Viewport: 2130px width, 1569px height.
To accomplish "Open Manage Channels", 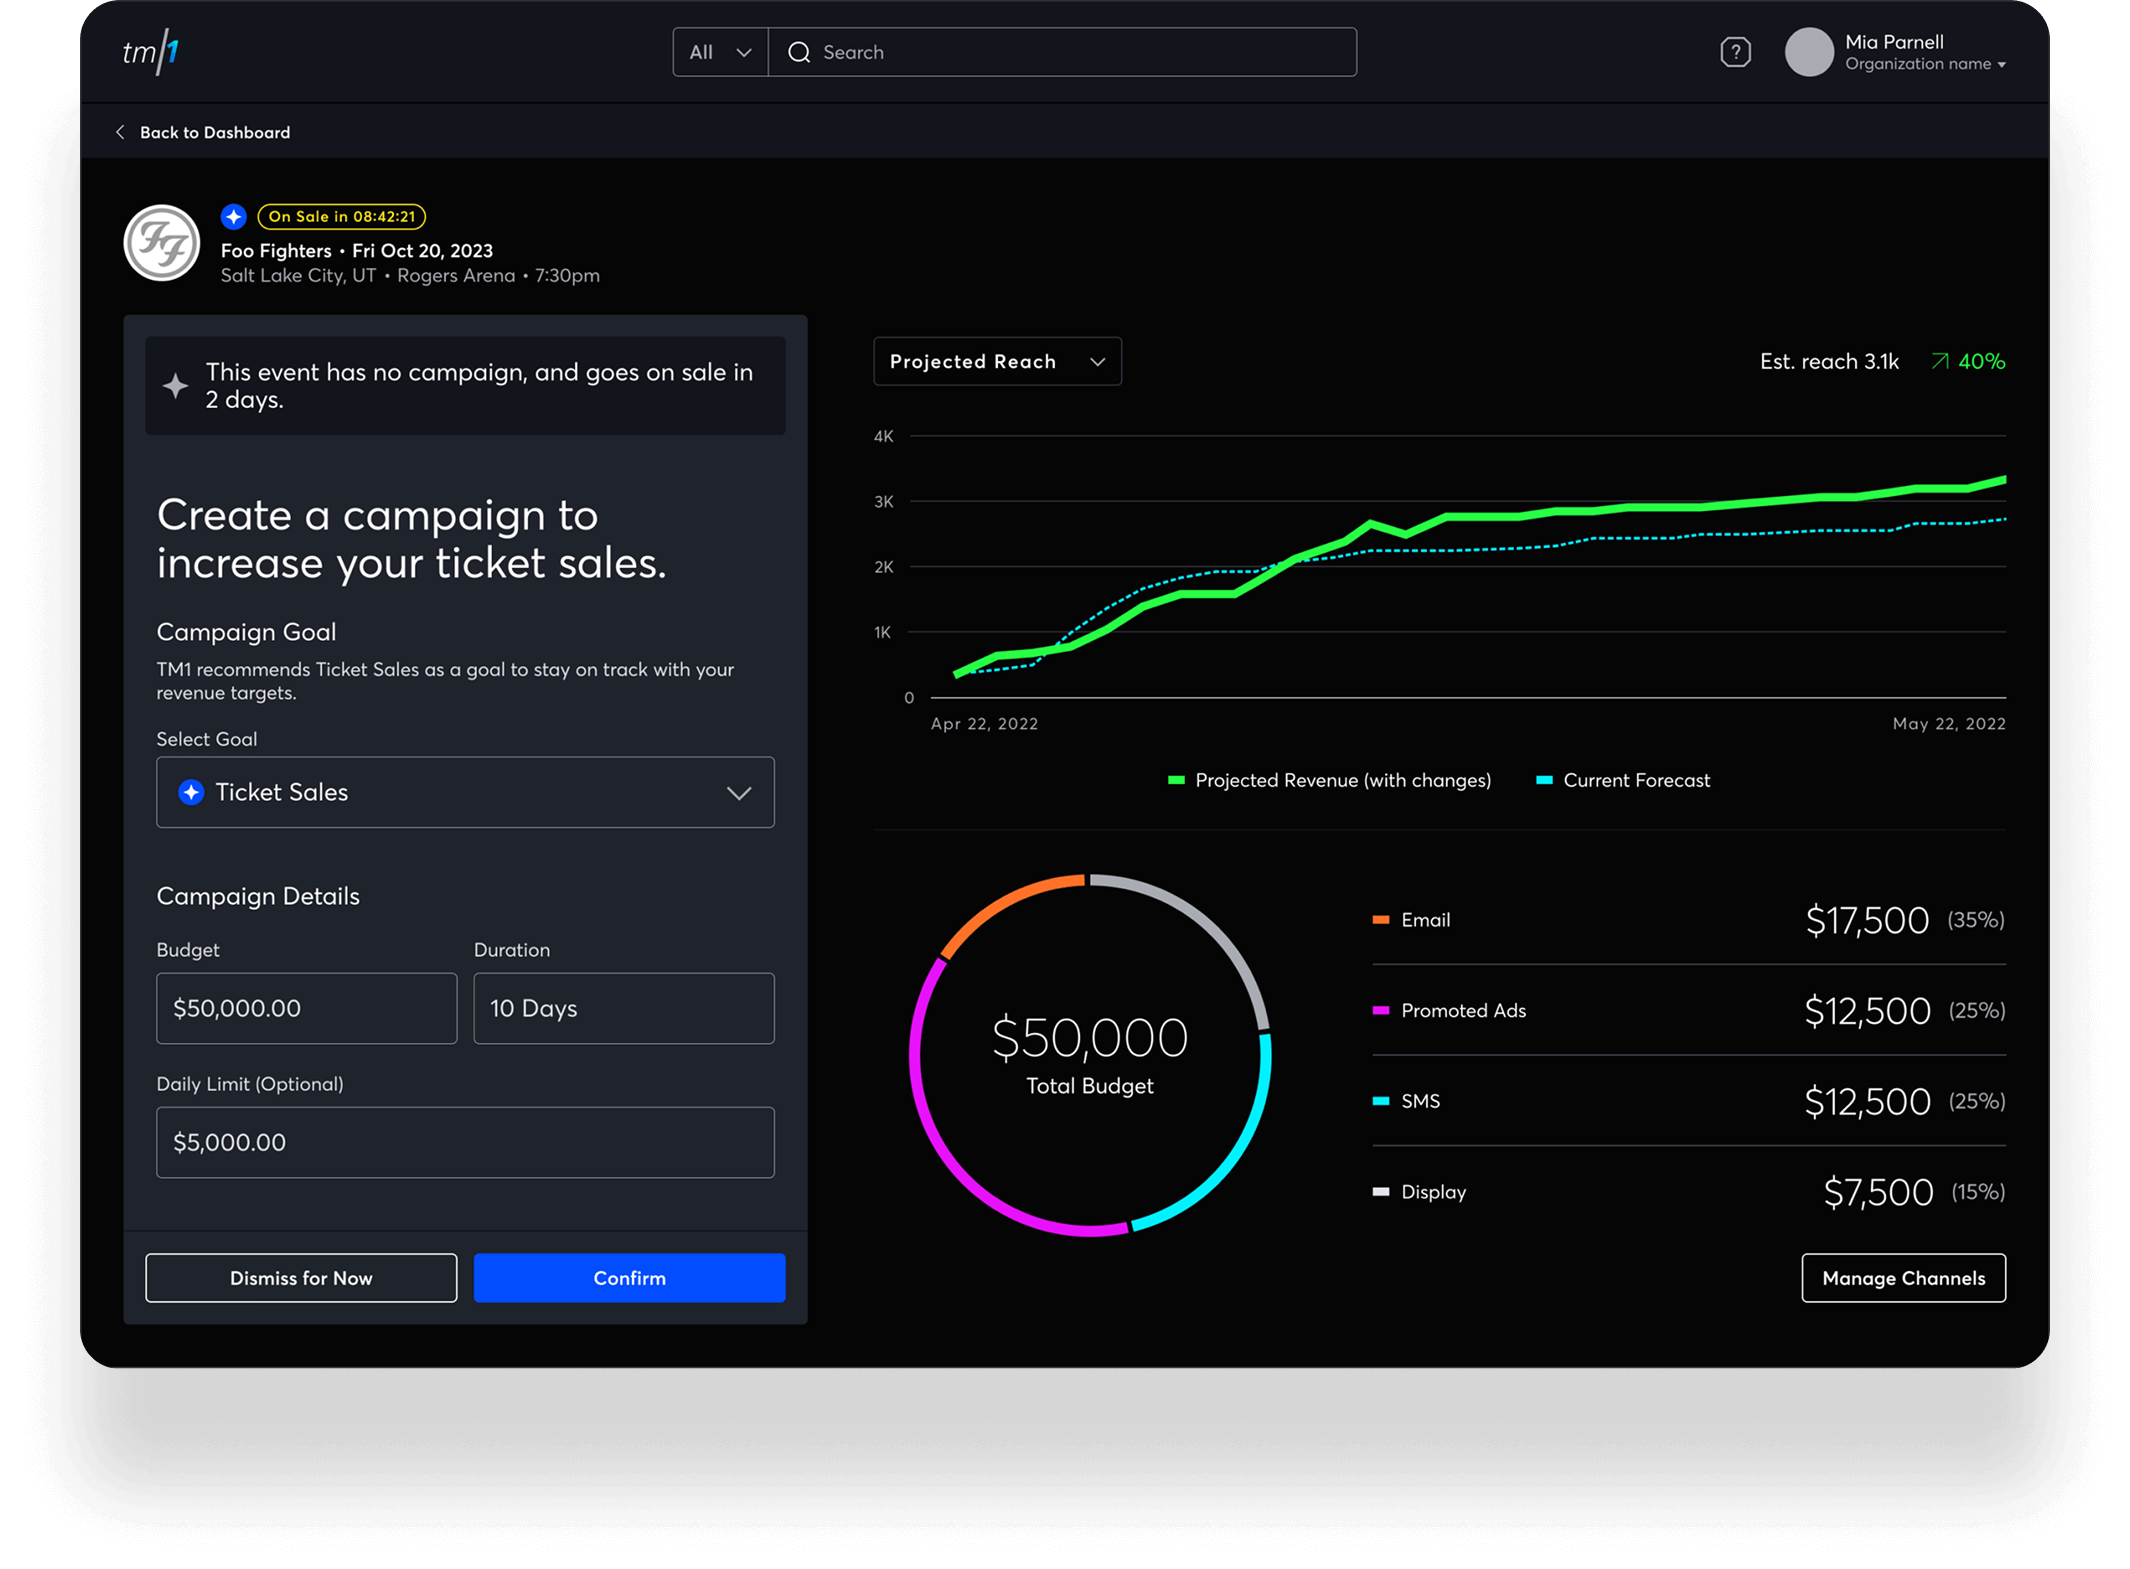I will pos(1903,1278).
